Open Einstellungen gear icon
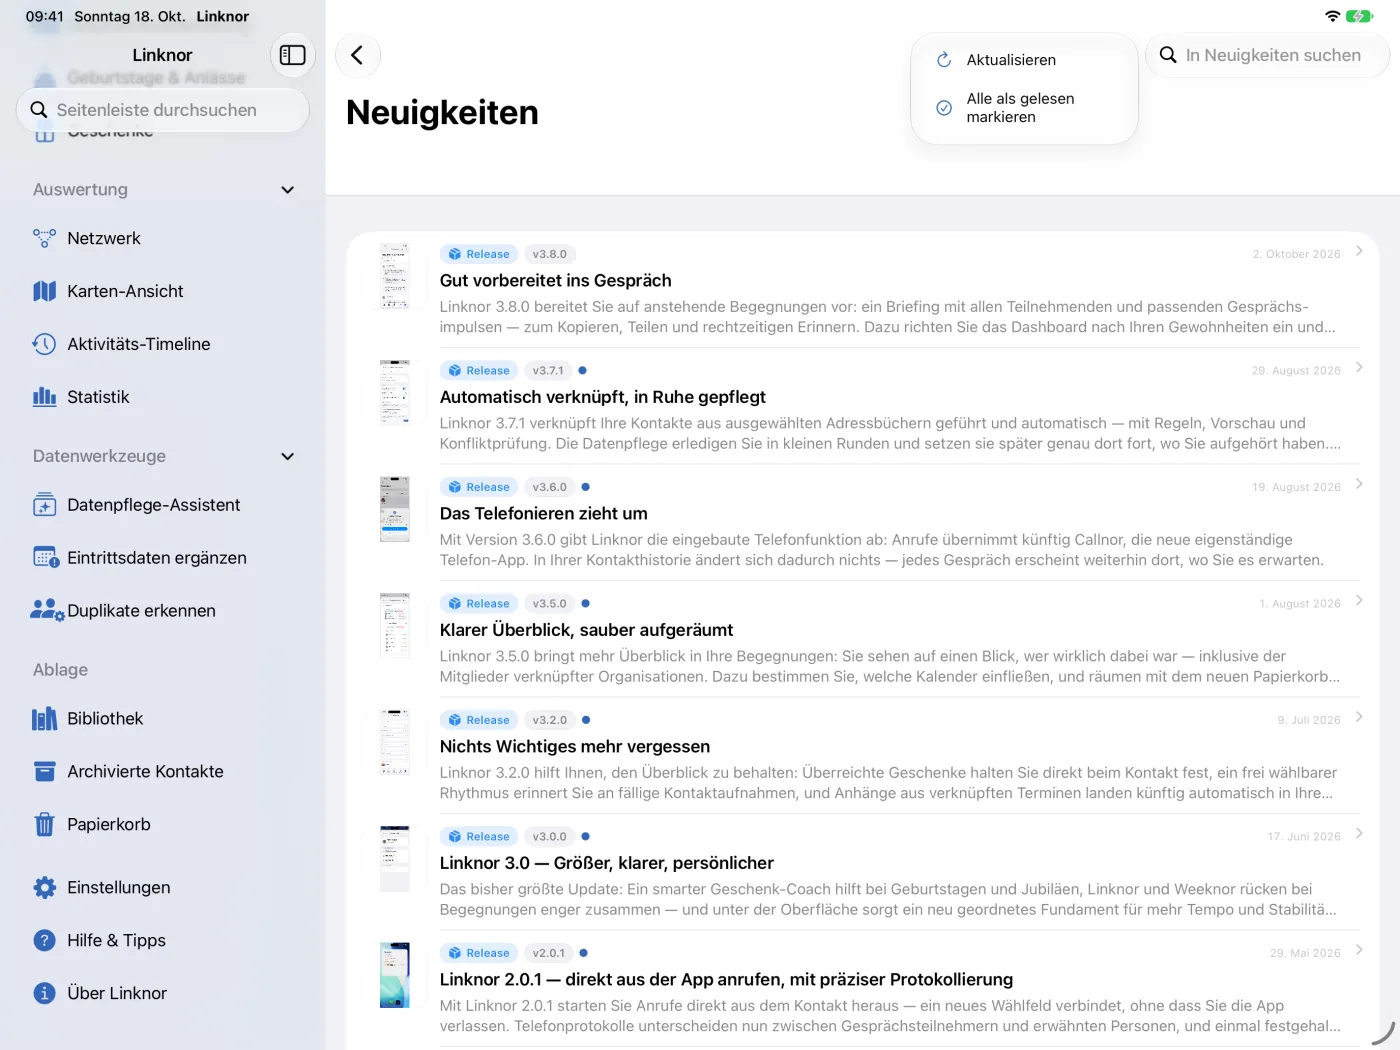The width and height of the screenshot is (1400, 1050). [44, 888]
